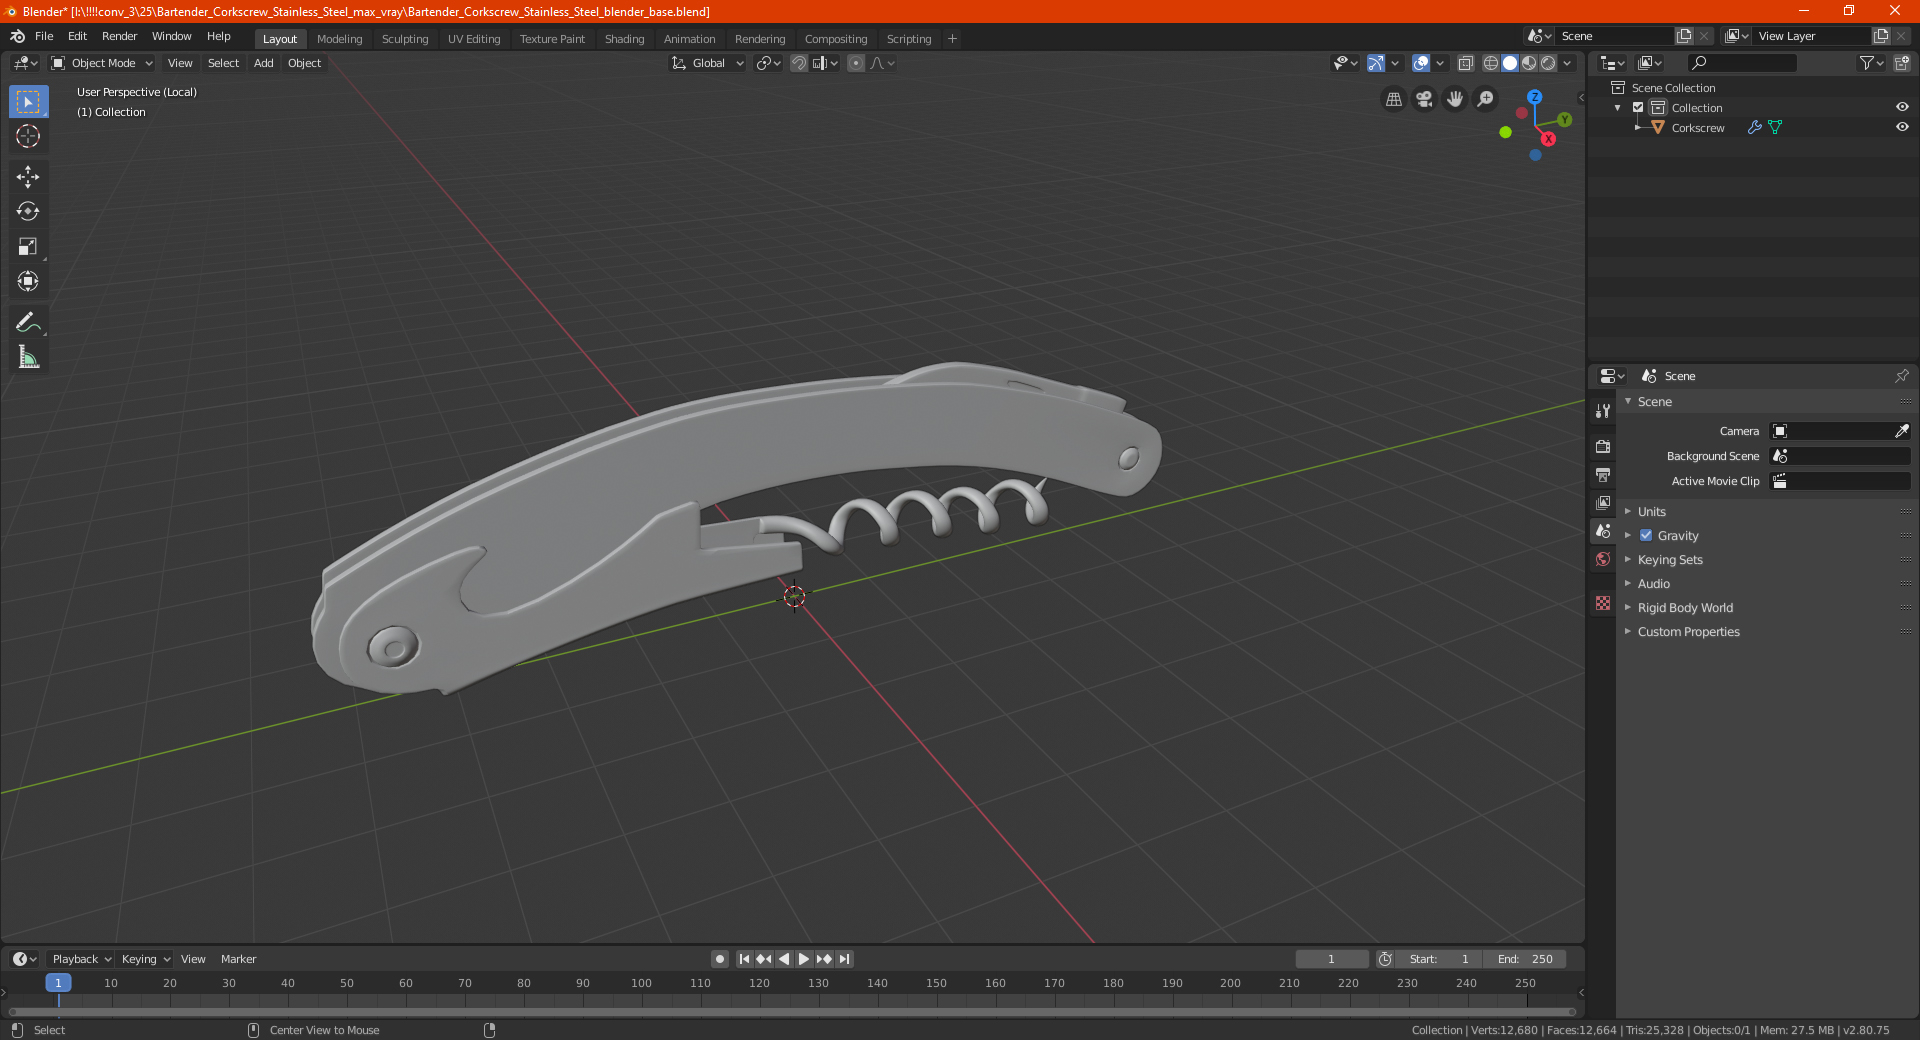The width and height of the screenshot is (1920, 1040).
Task: Toggle X-ray mode
Action: [1465, 63]
